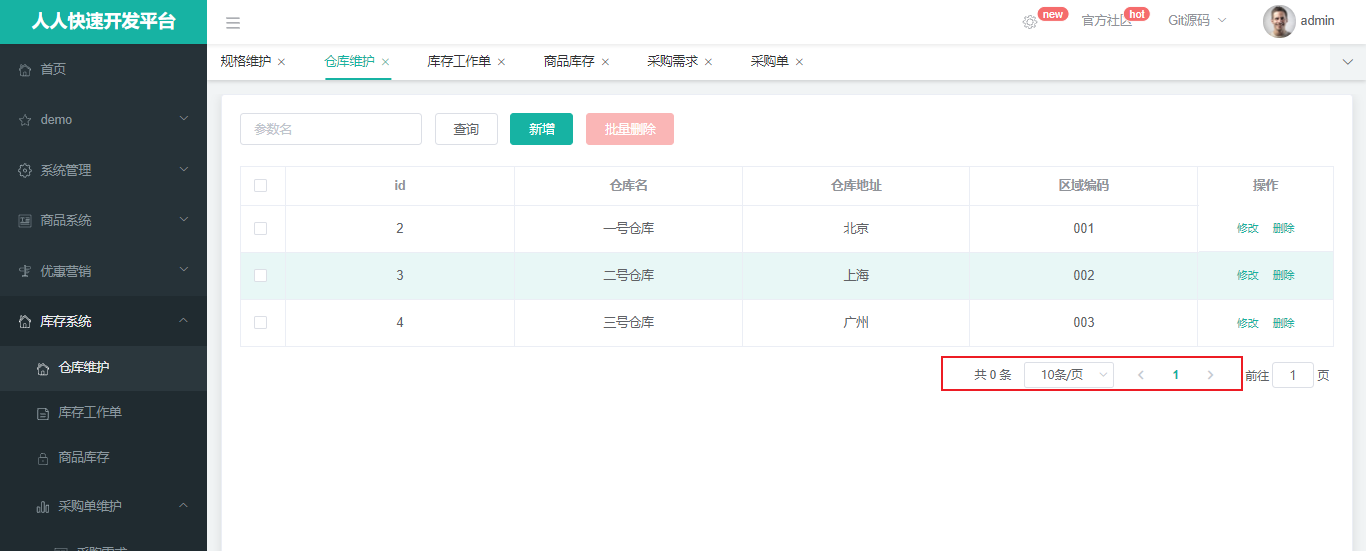Click the 查询 search button

466,129
